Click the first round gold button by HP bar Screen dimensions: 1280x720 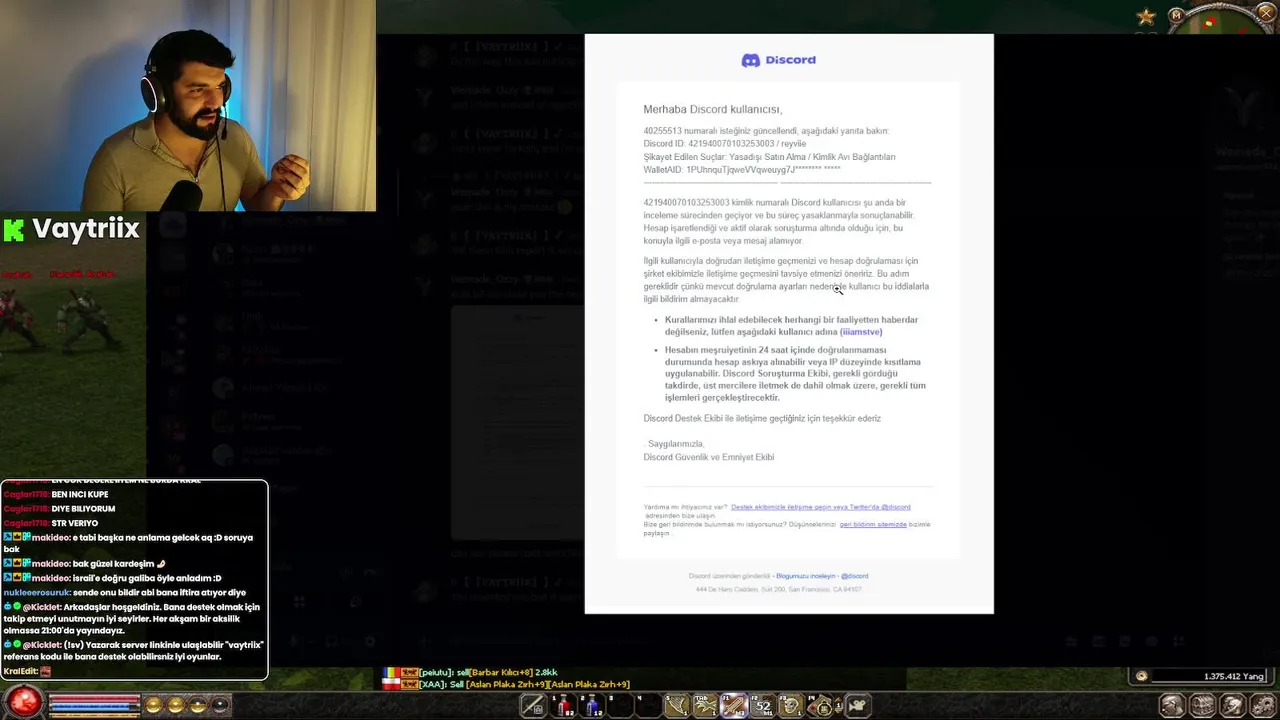coord(153,705)
